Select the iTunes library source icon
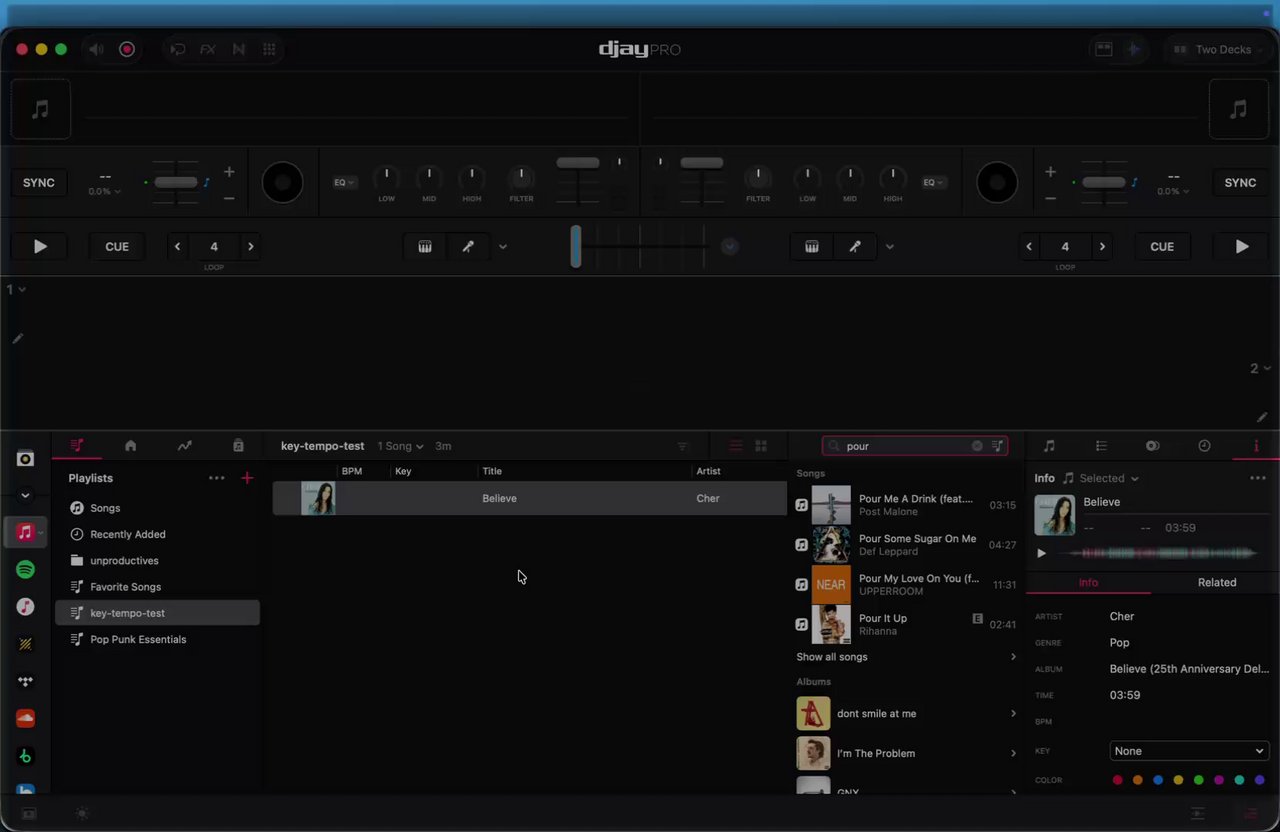The image size is (1280, 832). click(25, 607)
